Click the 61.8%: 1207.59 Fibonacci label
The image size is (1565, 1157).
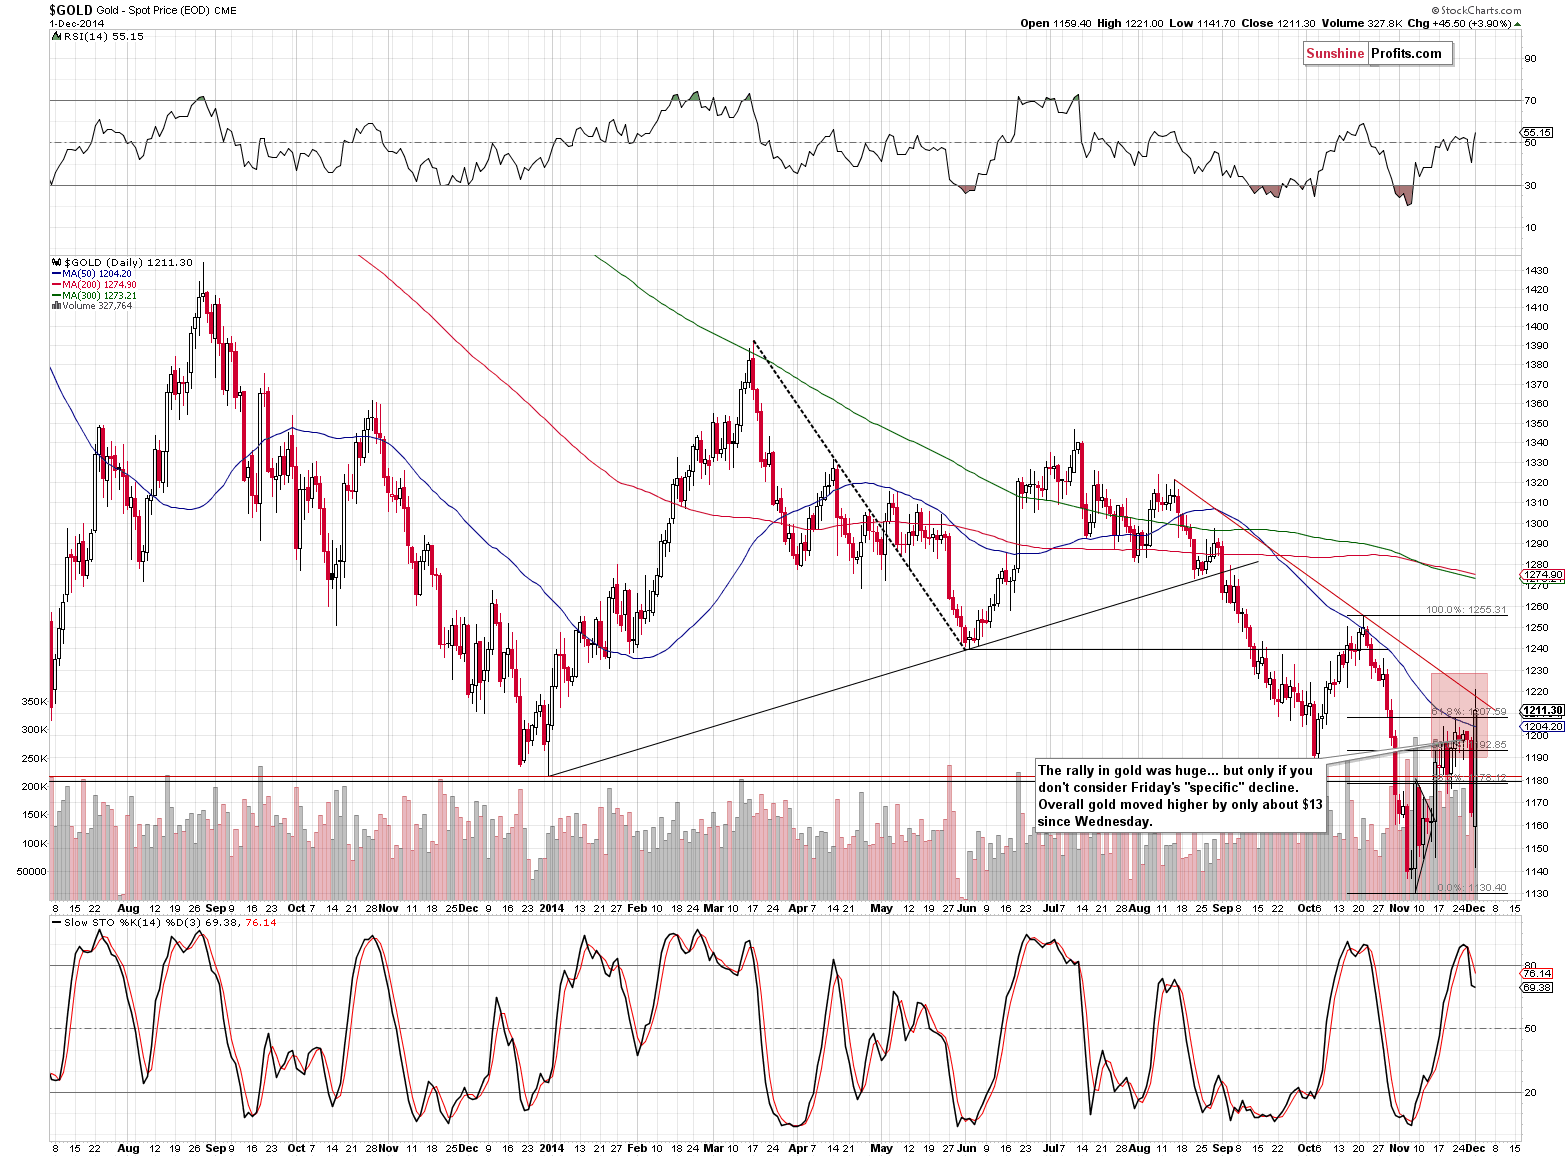(1468, 711)
